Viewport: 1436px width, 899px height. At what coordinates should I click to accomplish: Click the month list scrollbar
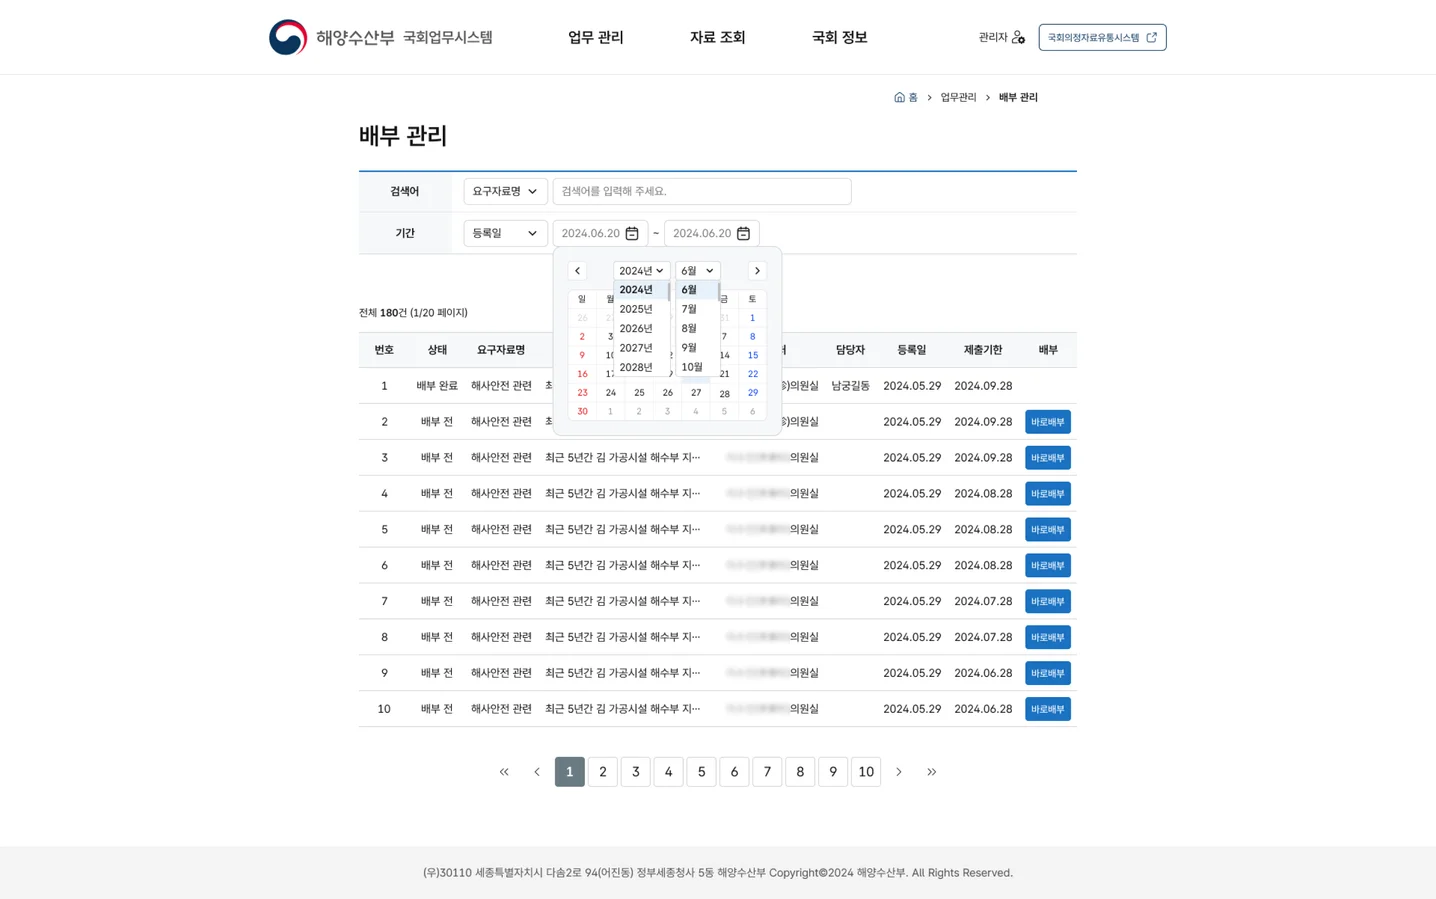click(718, 292)
